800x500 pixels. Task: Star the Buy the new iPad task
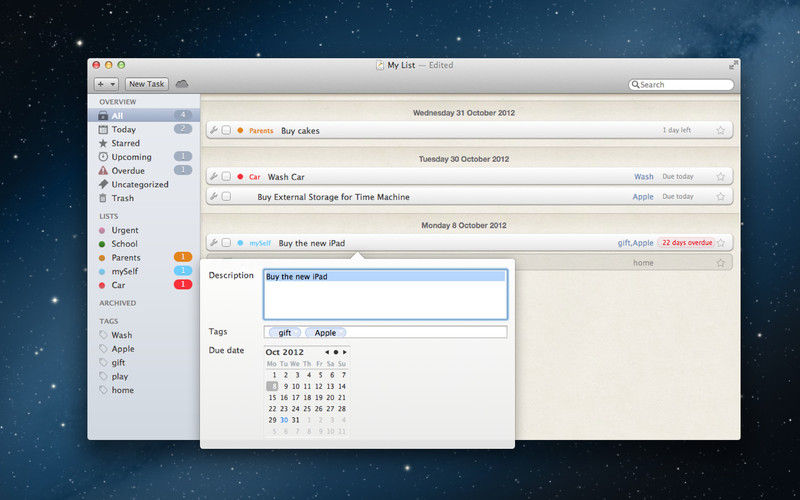[720, 243]
